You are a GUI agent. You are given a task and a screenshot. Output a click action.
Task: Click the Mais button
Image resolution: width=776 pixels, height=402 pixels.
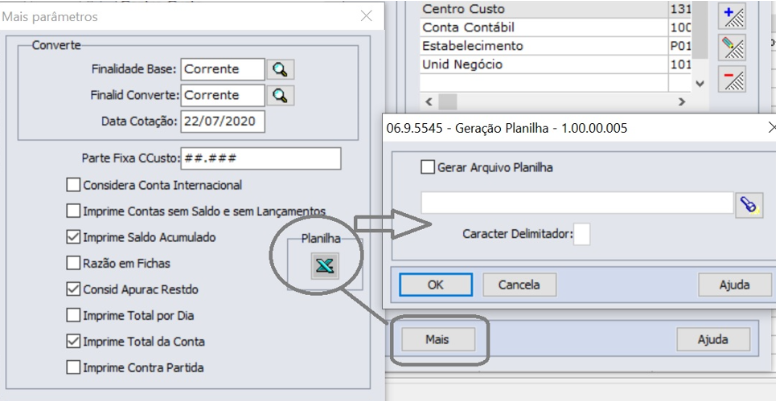point(437,340)
